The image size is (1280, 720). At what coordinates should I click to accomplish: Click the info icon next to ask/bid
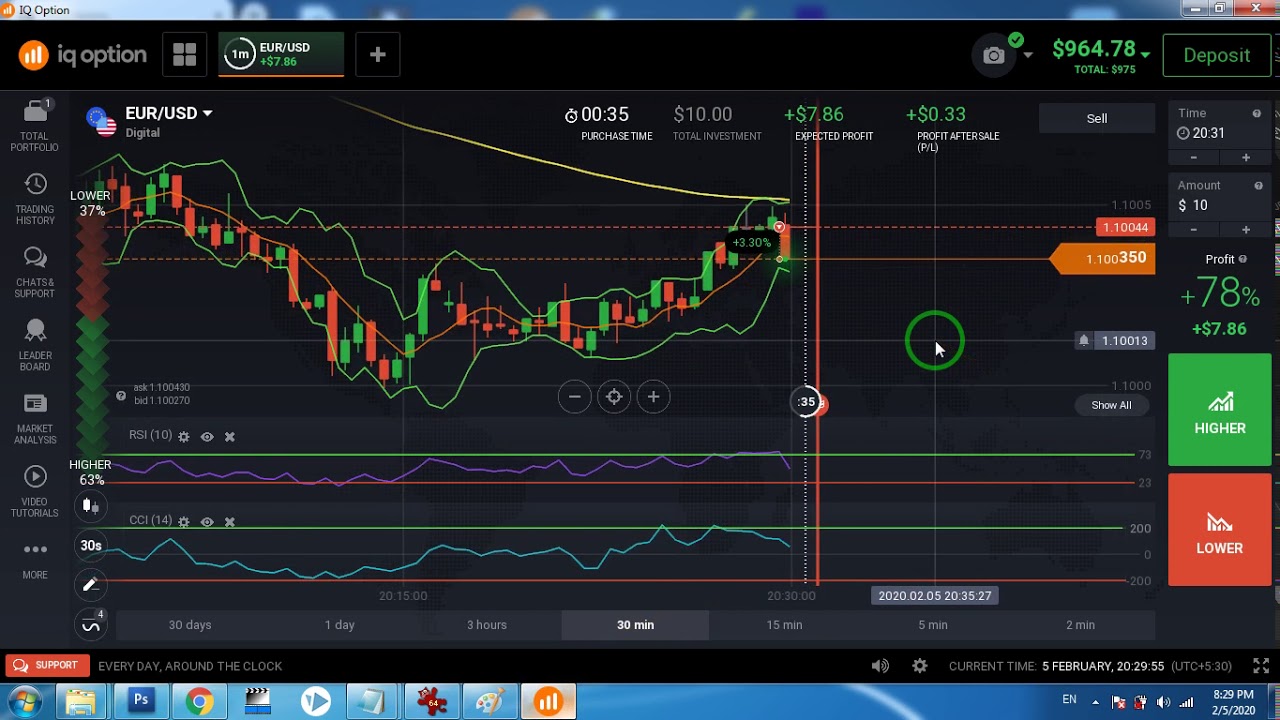(x=121, y=396)
